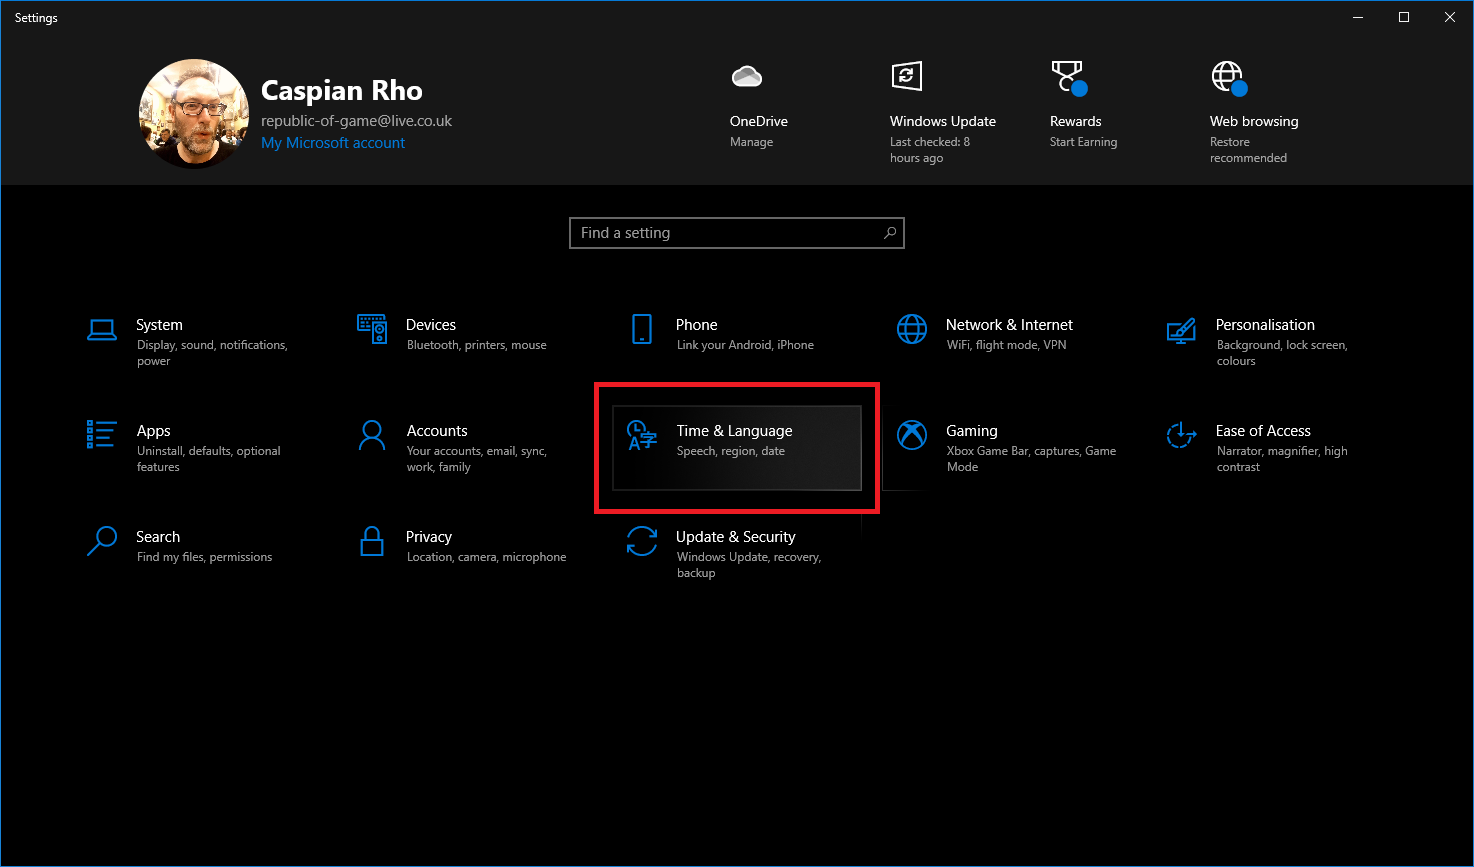Select the Search magnifier category icon
1474x867 pixels.
click(102, 541)
